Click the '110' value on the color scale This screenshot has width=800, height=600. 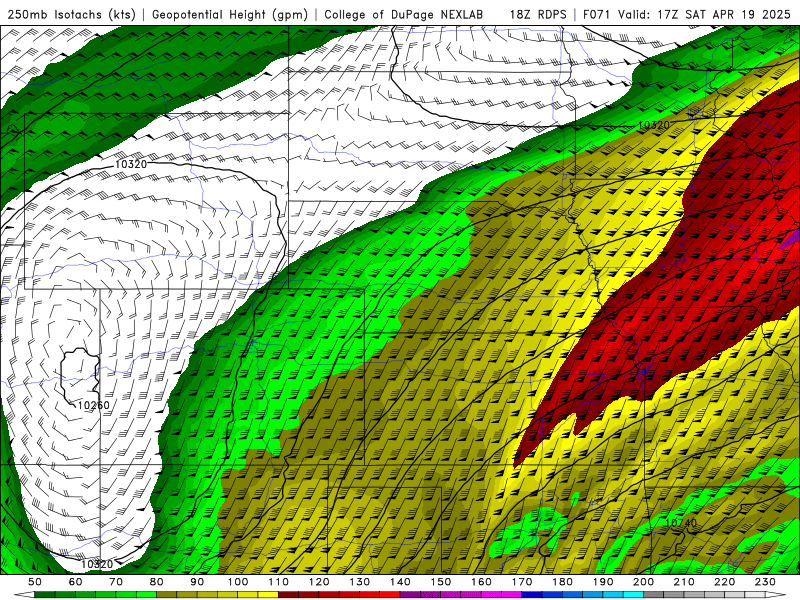tap(279, 582)
